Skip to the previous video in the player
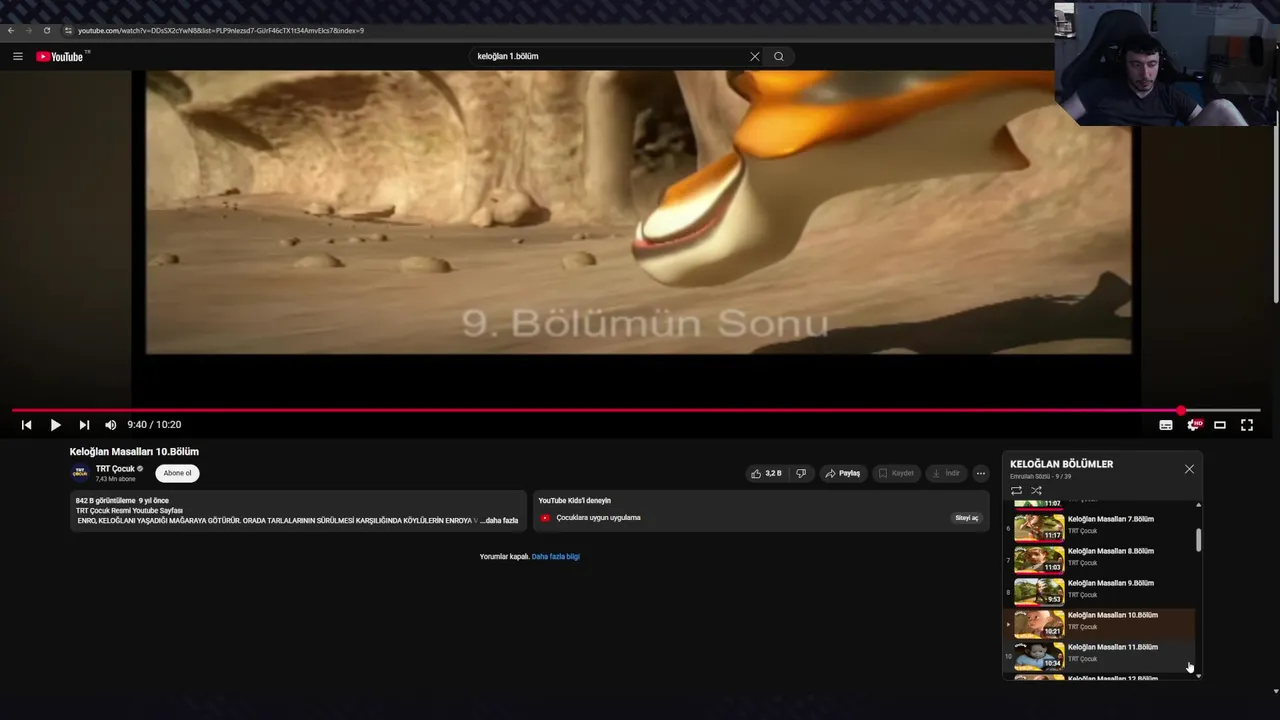The width and height of the screenshot is (1280, 720). [26, 425]
